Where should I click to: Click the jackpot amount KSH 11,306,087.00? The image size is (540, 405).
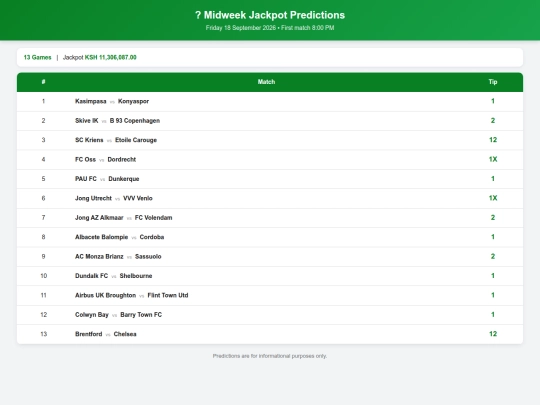[x=111, y=58]
